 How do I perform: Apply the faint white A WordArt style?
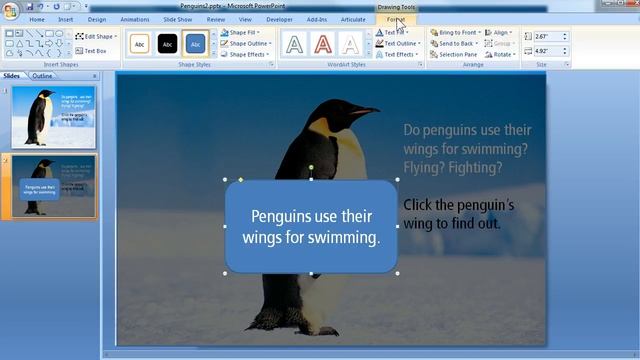[x=350, y=44]
